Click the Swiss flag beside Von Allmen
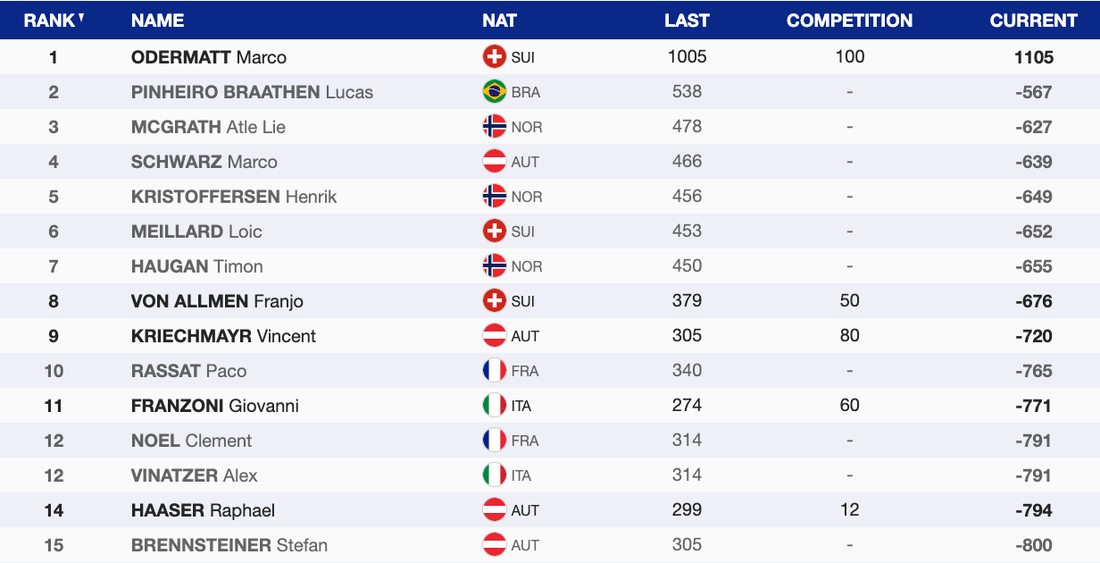The width and height of the screenshot is (1100, 563). [494, 301]
